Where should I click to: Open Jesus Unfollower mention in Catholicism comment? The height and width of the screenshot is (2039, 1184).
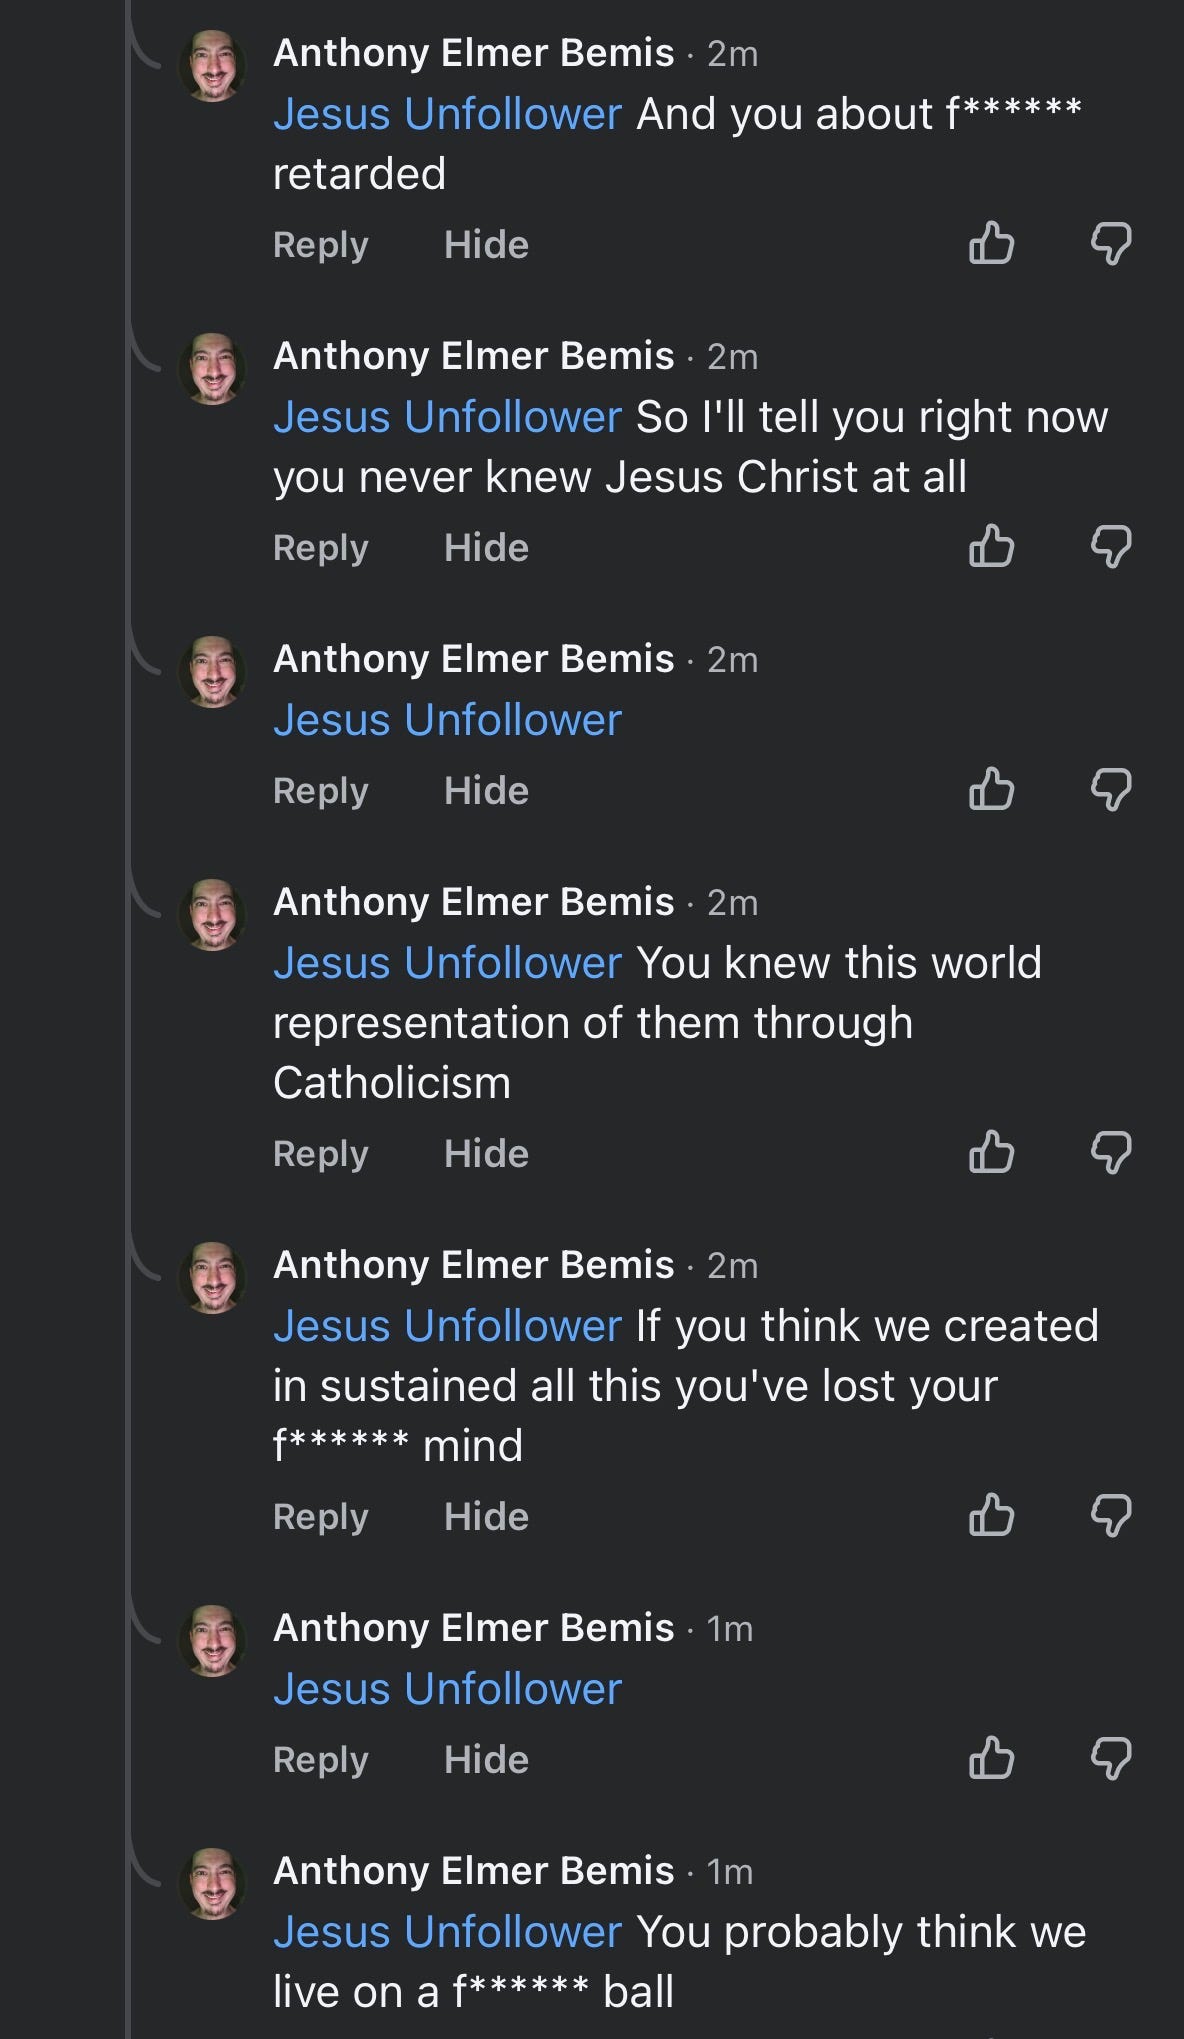(447, 963)
